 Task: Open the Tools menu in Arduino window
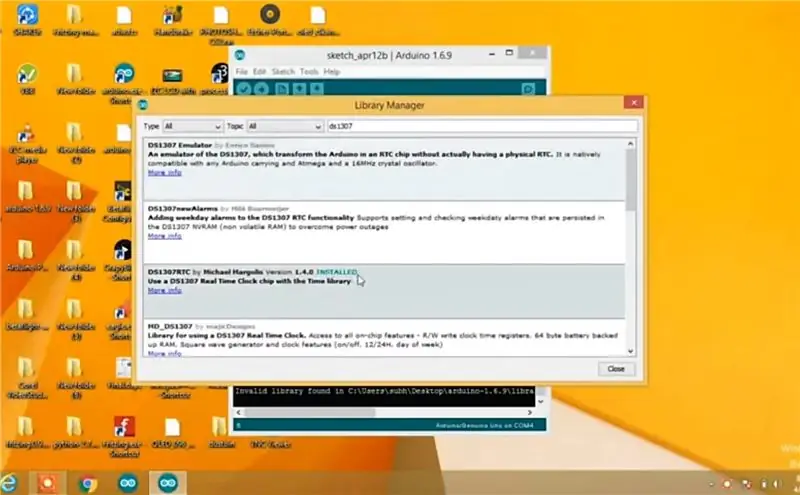309,71
